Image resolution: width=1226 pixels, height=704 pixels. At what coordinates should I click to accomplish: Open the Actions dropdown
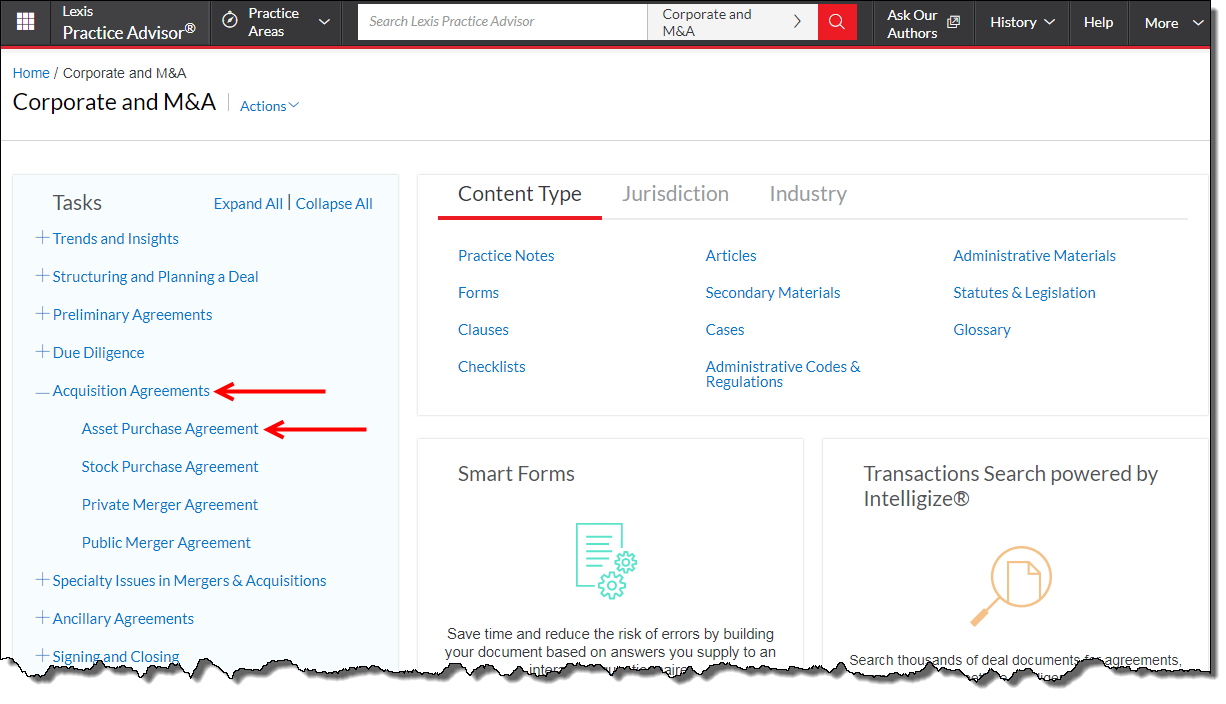(270, 106)
